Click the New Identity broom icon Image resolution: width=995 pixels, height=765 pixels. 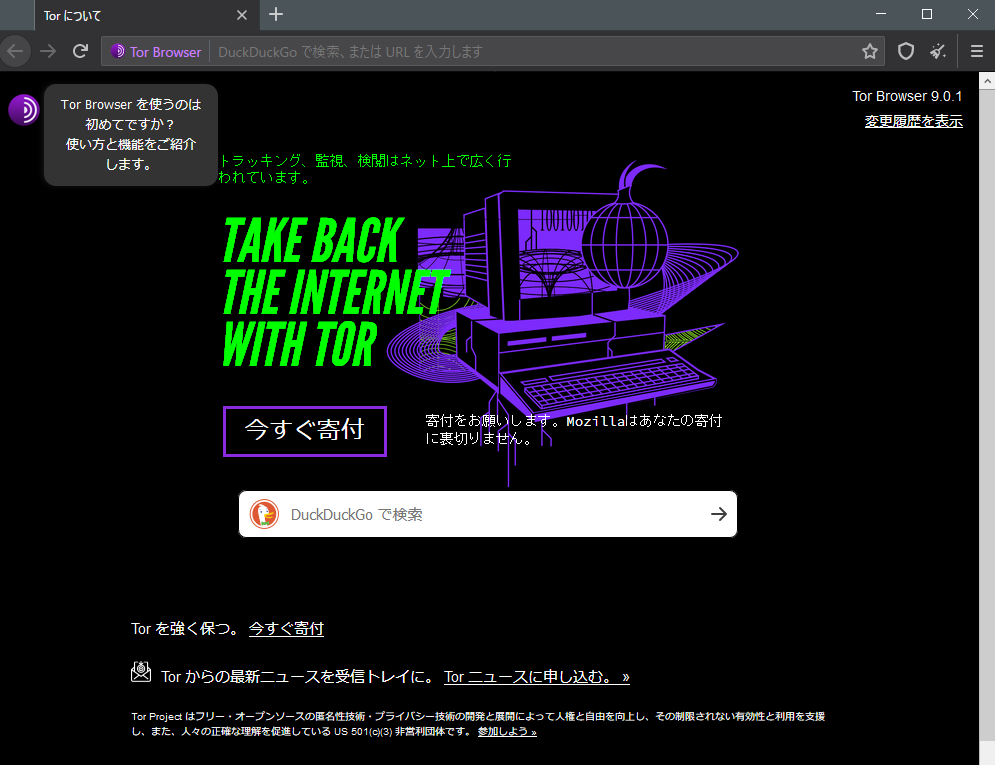pos(938,51)
